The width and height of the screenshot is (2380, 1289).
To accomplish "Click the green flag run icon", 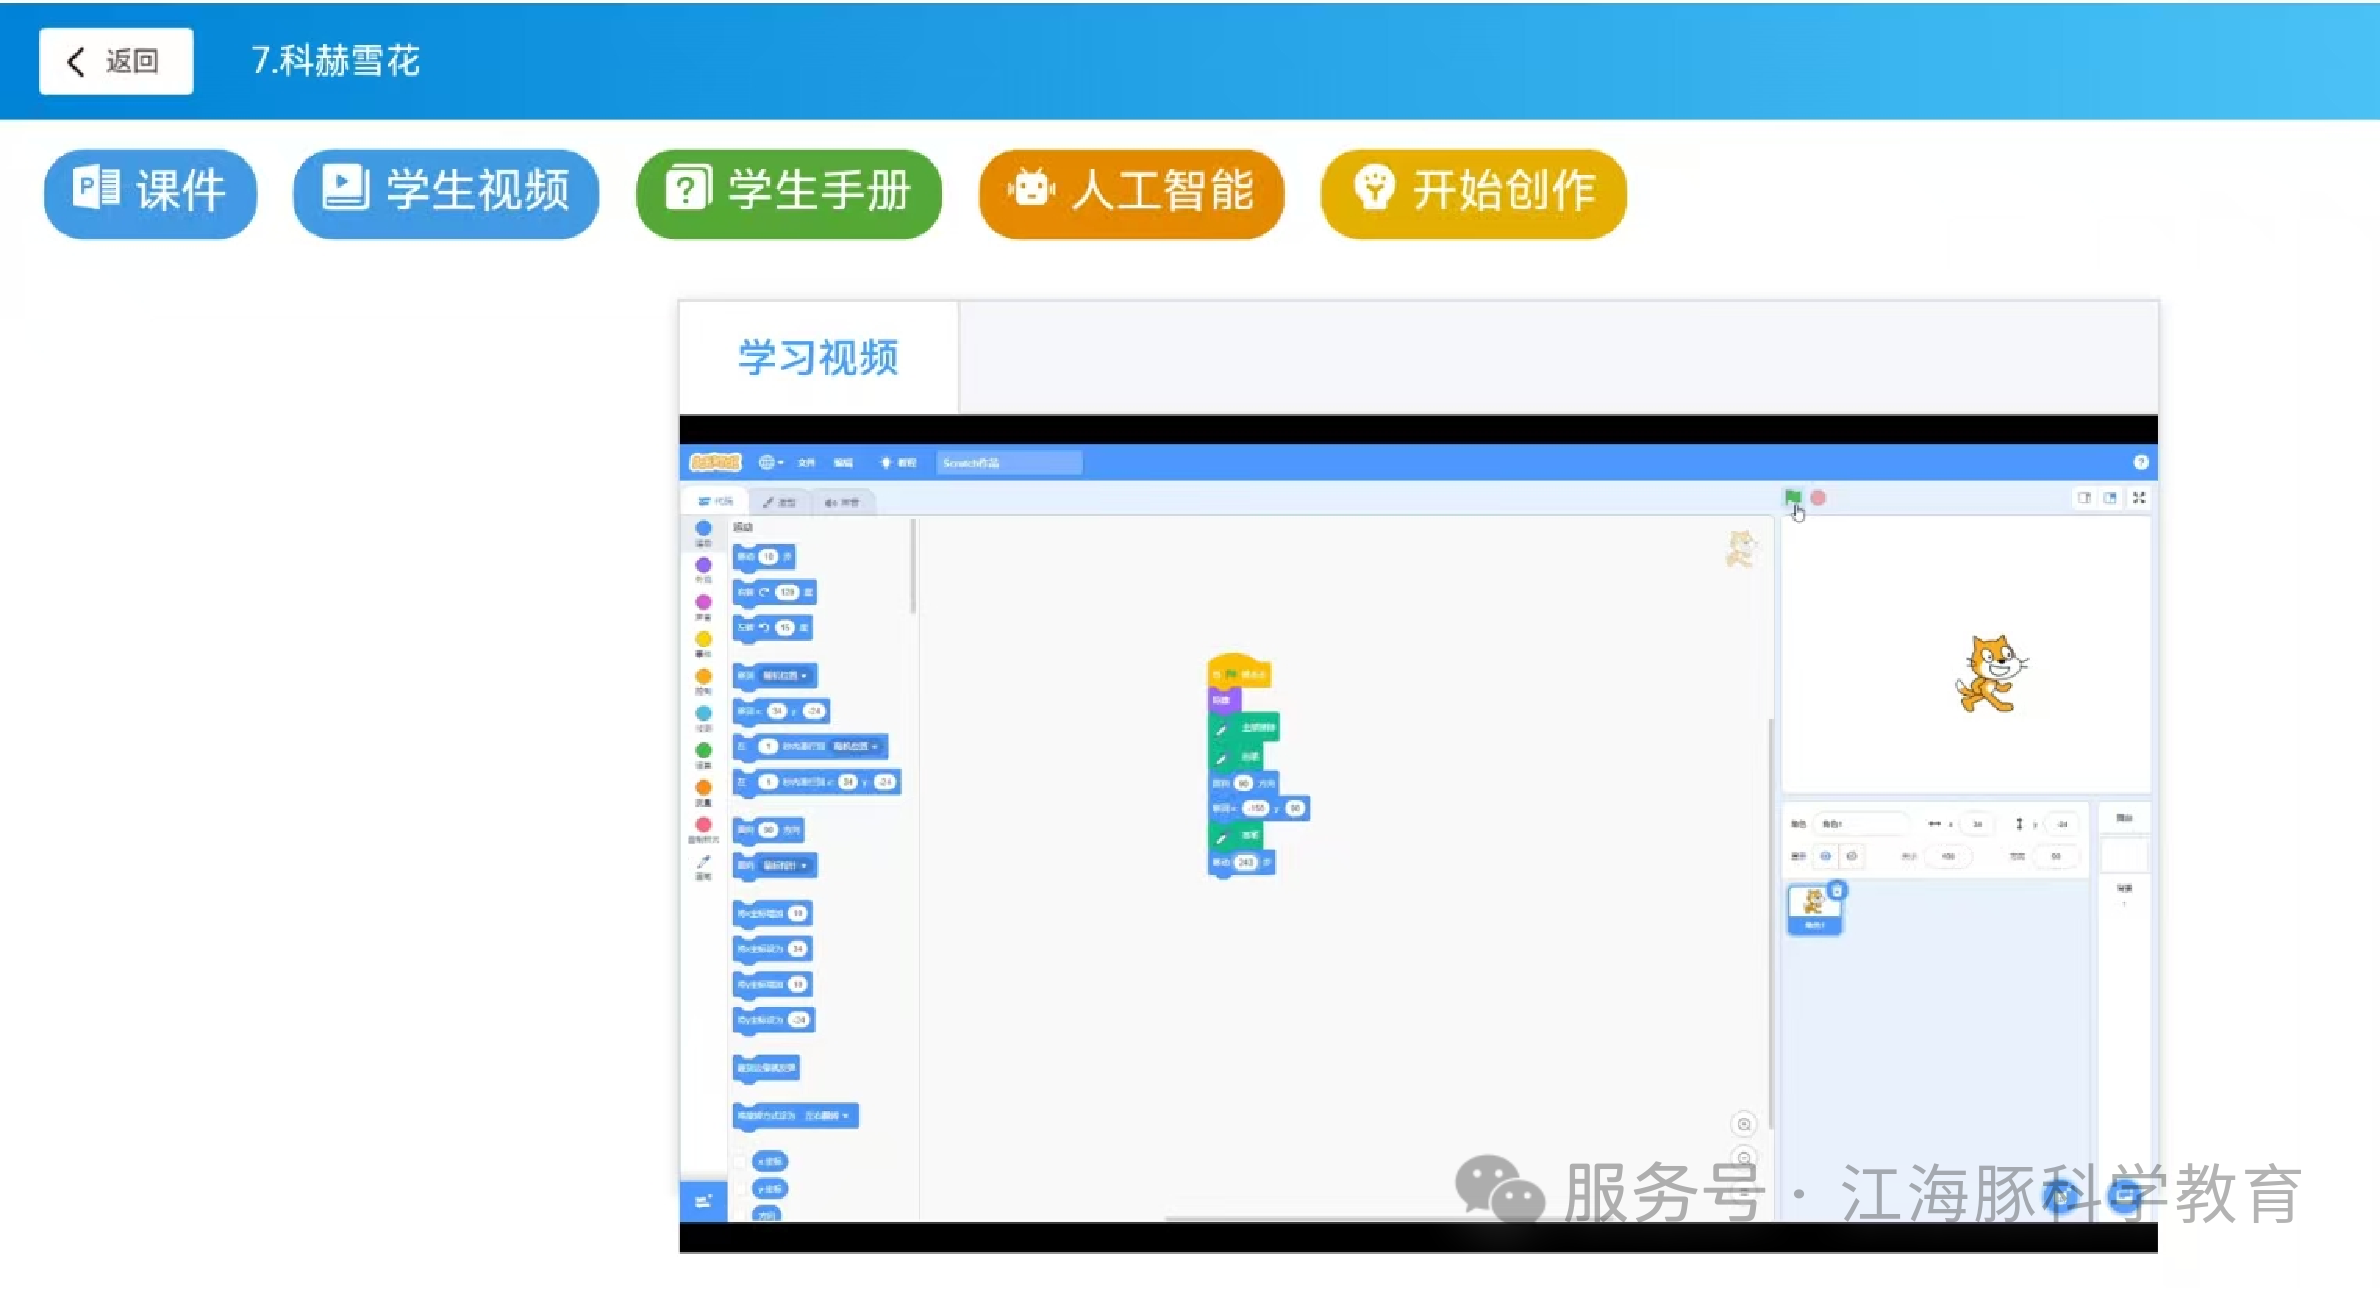I will click(1792, 497).
